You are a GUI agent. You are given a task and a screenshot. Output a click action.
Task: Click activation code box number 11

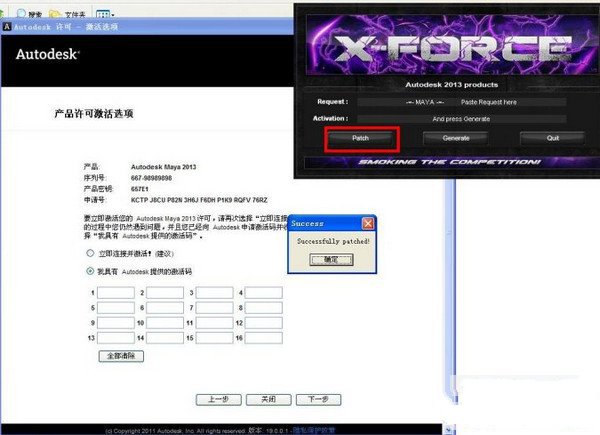[x=214, y=323]
